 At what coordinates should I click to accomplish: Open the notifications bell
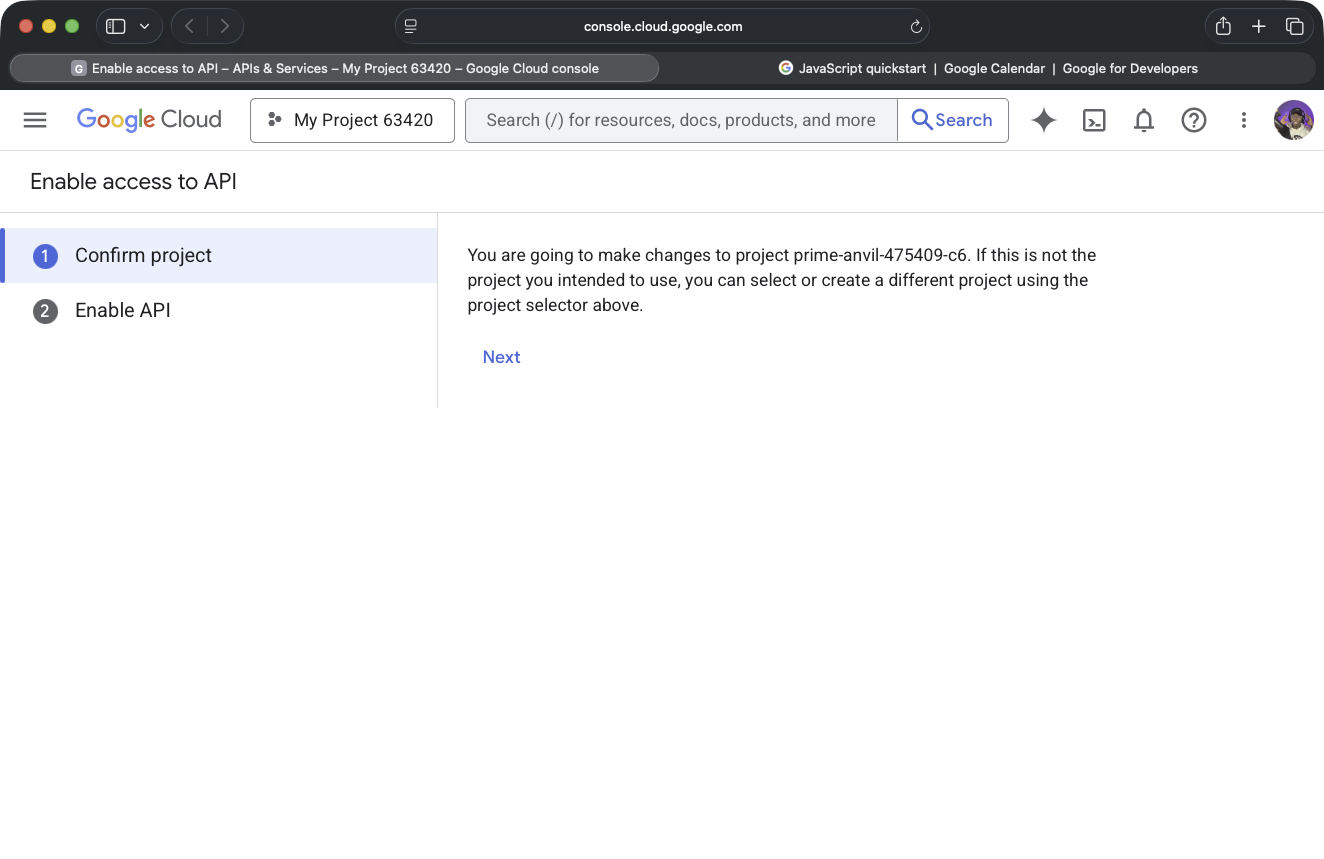pyautogui.click(x=1144, y=120)
